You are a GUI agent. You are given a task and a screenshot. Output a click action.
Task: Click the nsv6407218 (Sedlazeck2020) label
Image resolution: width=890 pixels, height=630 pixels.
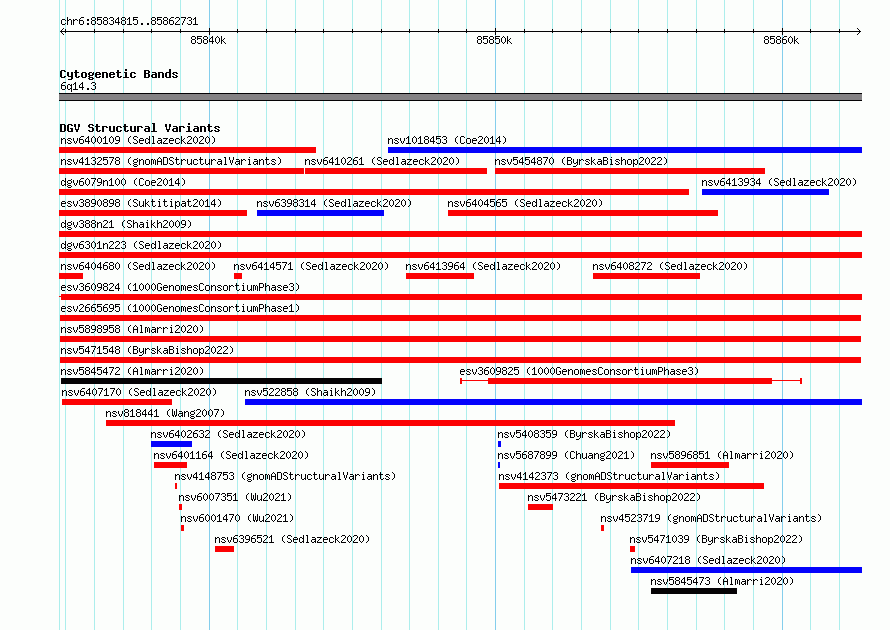click(708, 560)
